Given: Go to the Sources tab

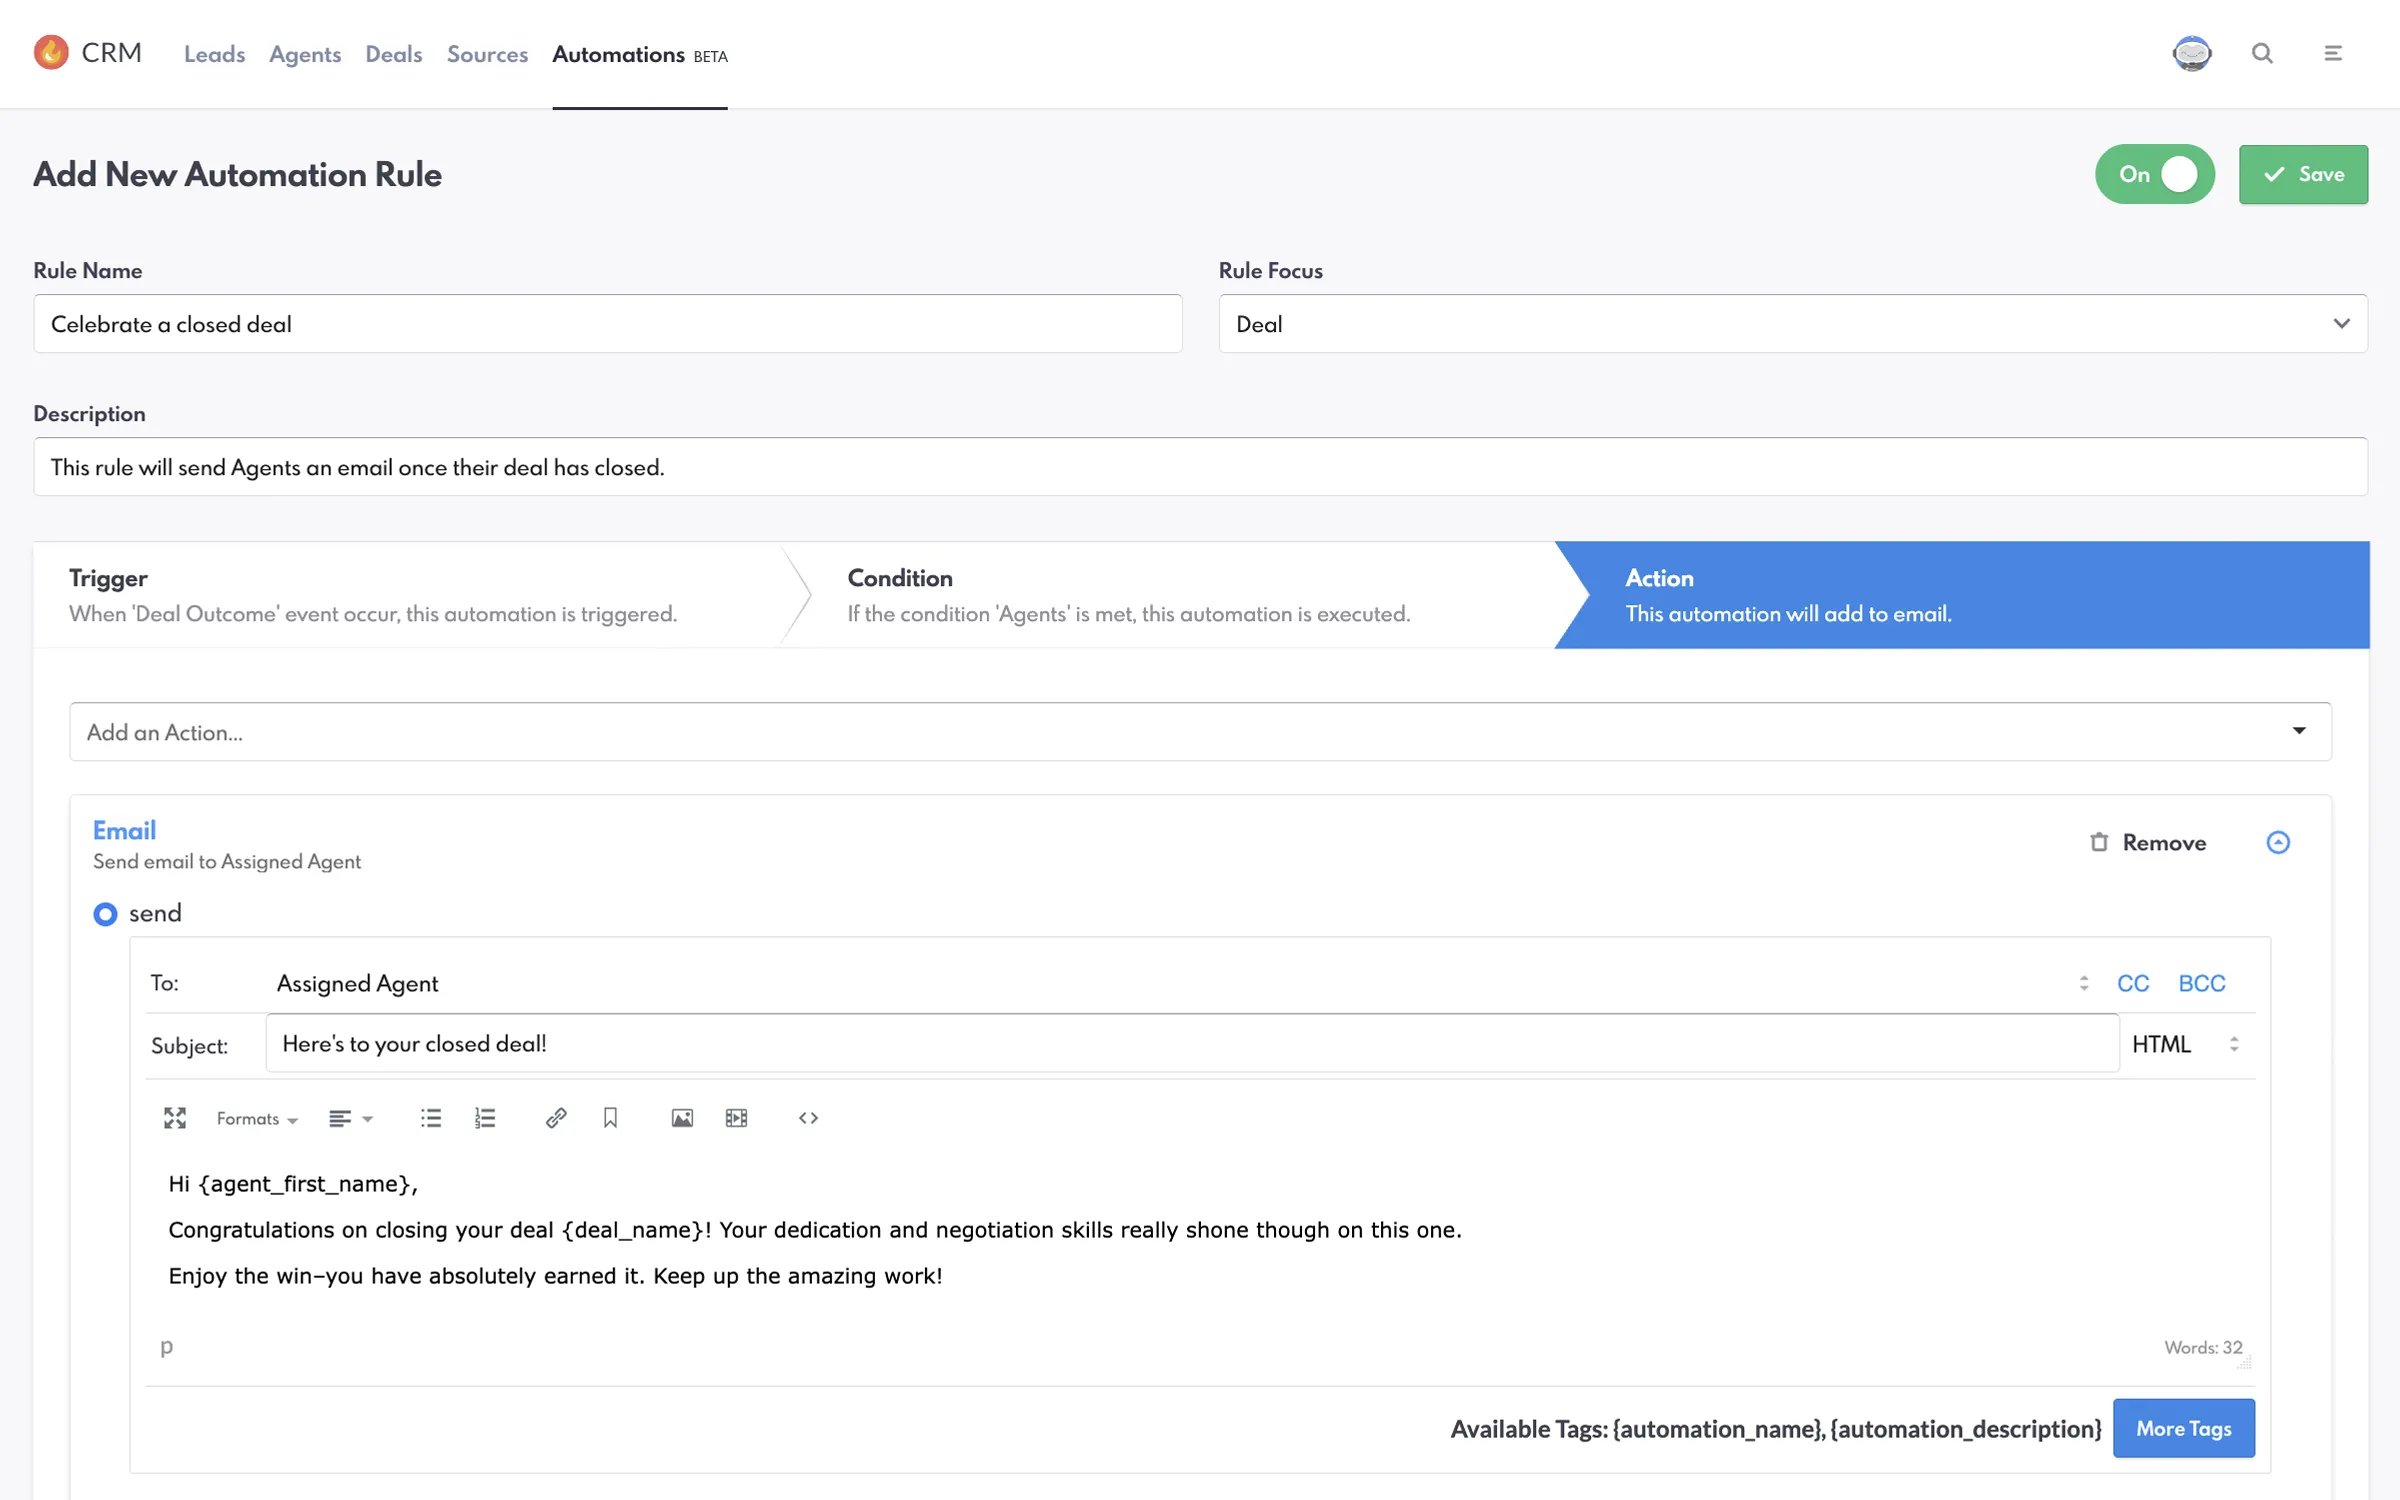Looking at the screenshot, I should click(487, 54).
